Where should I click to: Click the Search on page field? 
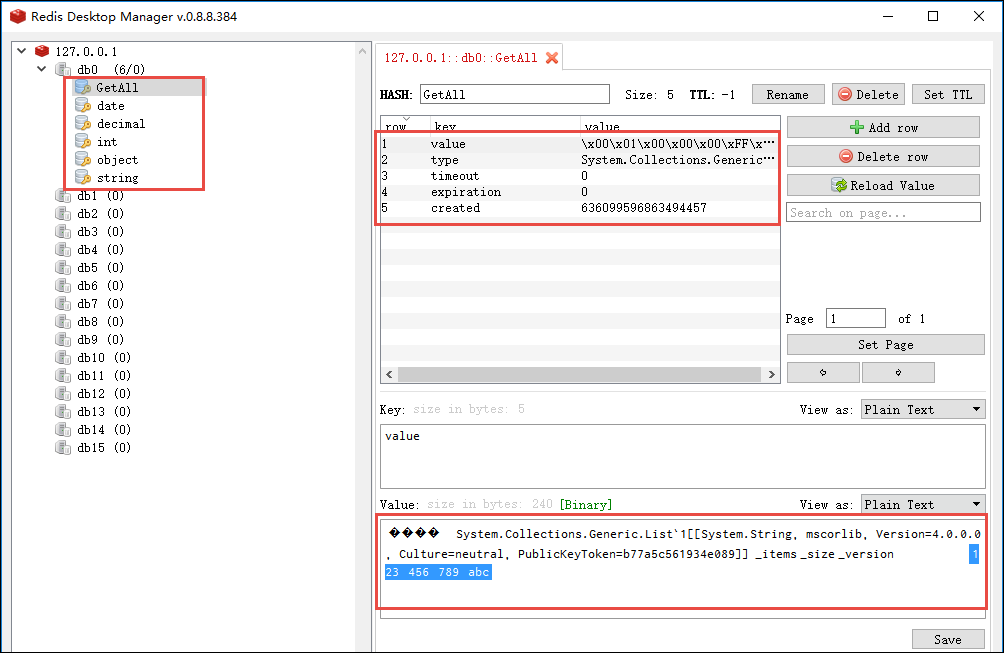883,213
